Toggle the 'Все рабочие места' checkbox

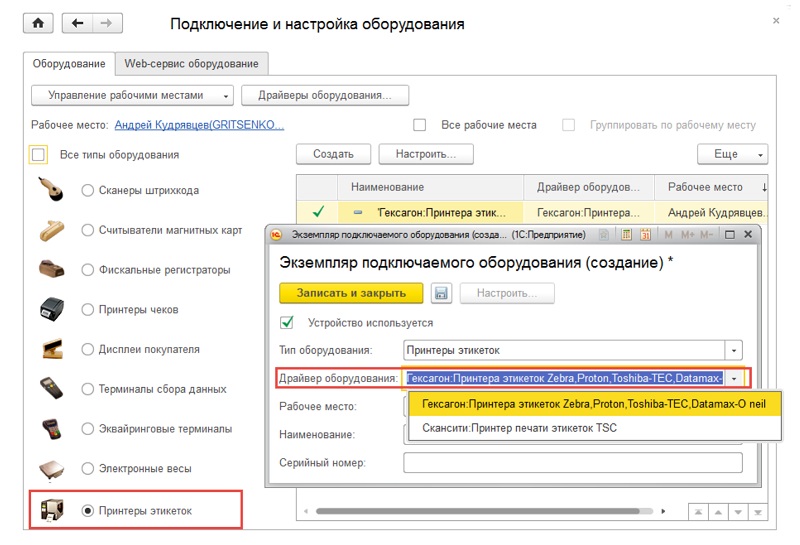[x=420, y=125]
